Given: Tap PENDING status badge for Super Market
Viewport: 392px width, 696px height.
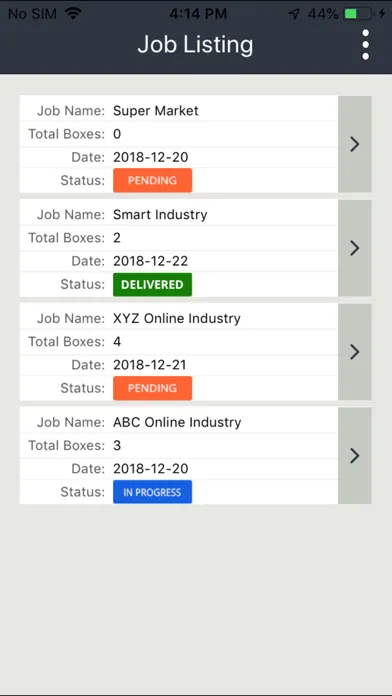Looking at the screenshot, I should click(152, 180).
